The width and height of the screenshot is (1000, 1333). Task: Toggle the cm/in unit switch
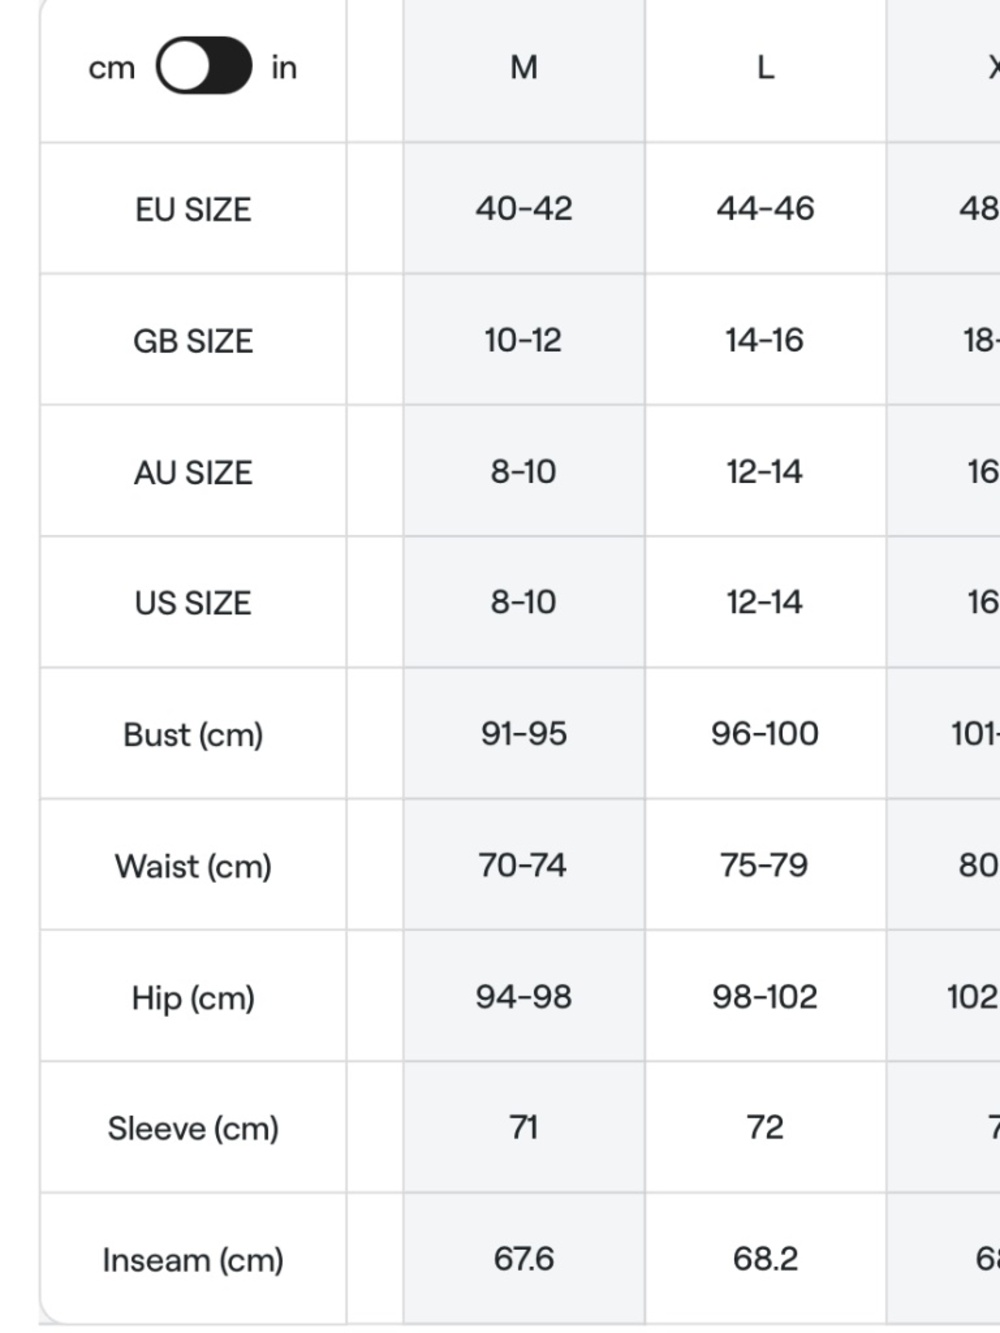click(x=204, y=66)
